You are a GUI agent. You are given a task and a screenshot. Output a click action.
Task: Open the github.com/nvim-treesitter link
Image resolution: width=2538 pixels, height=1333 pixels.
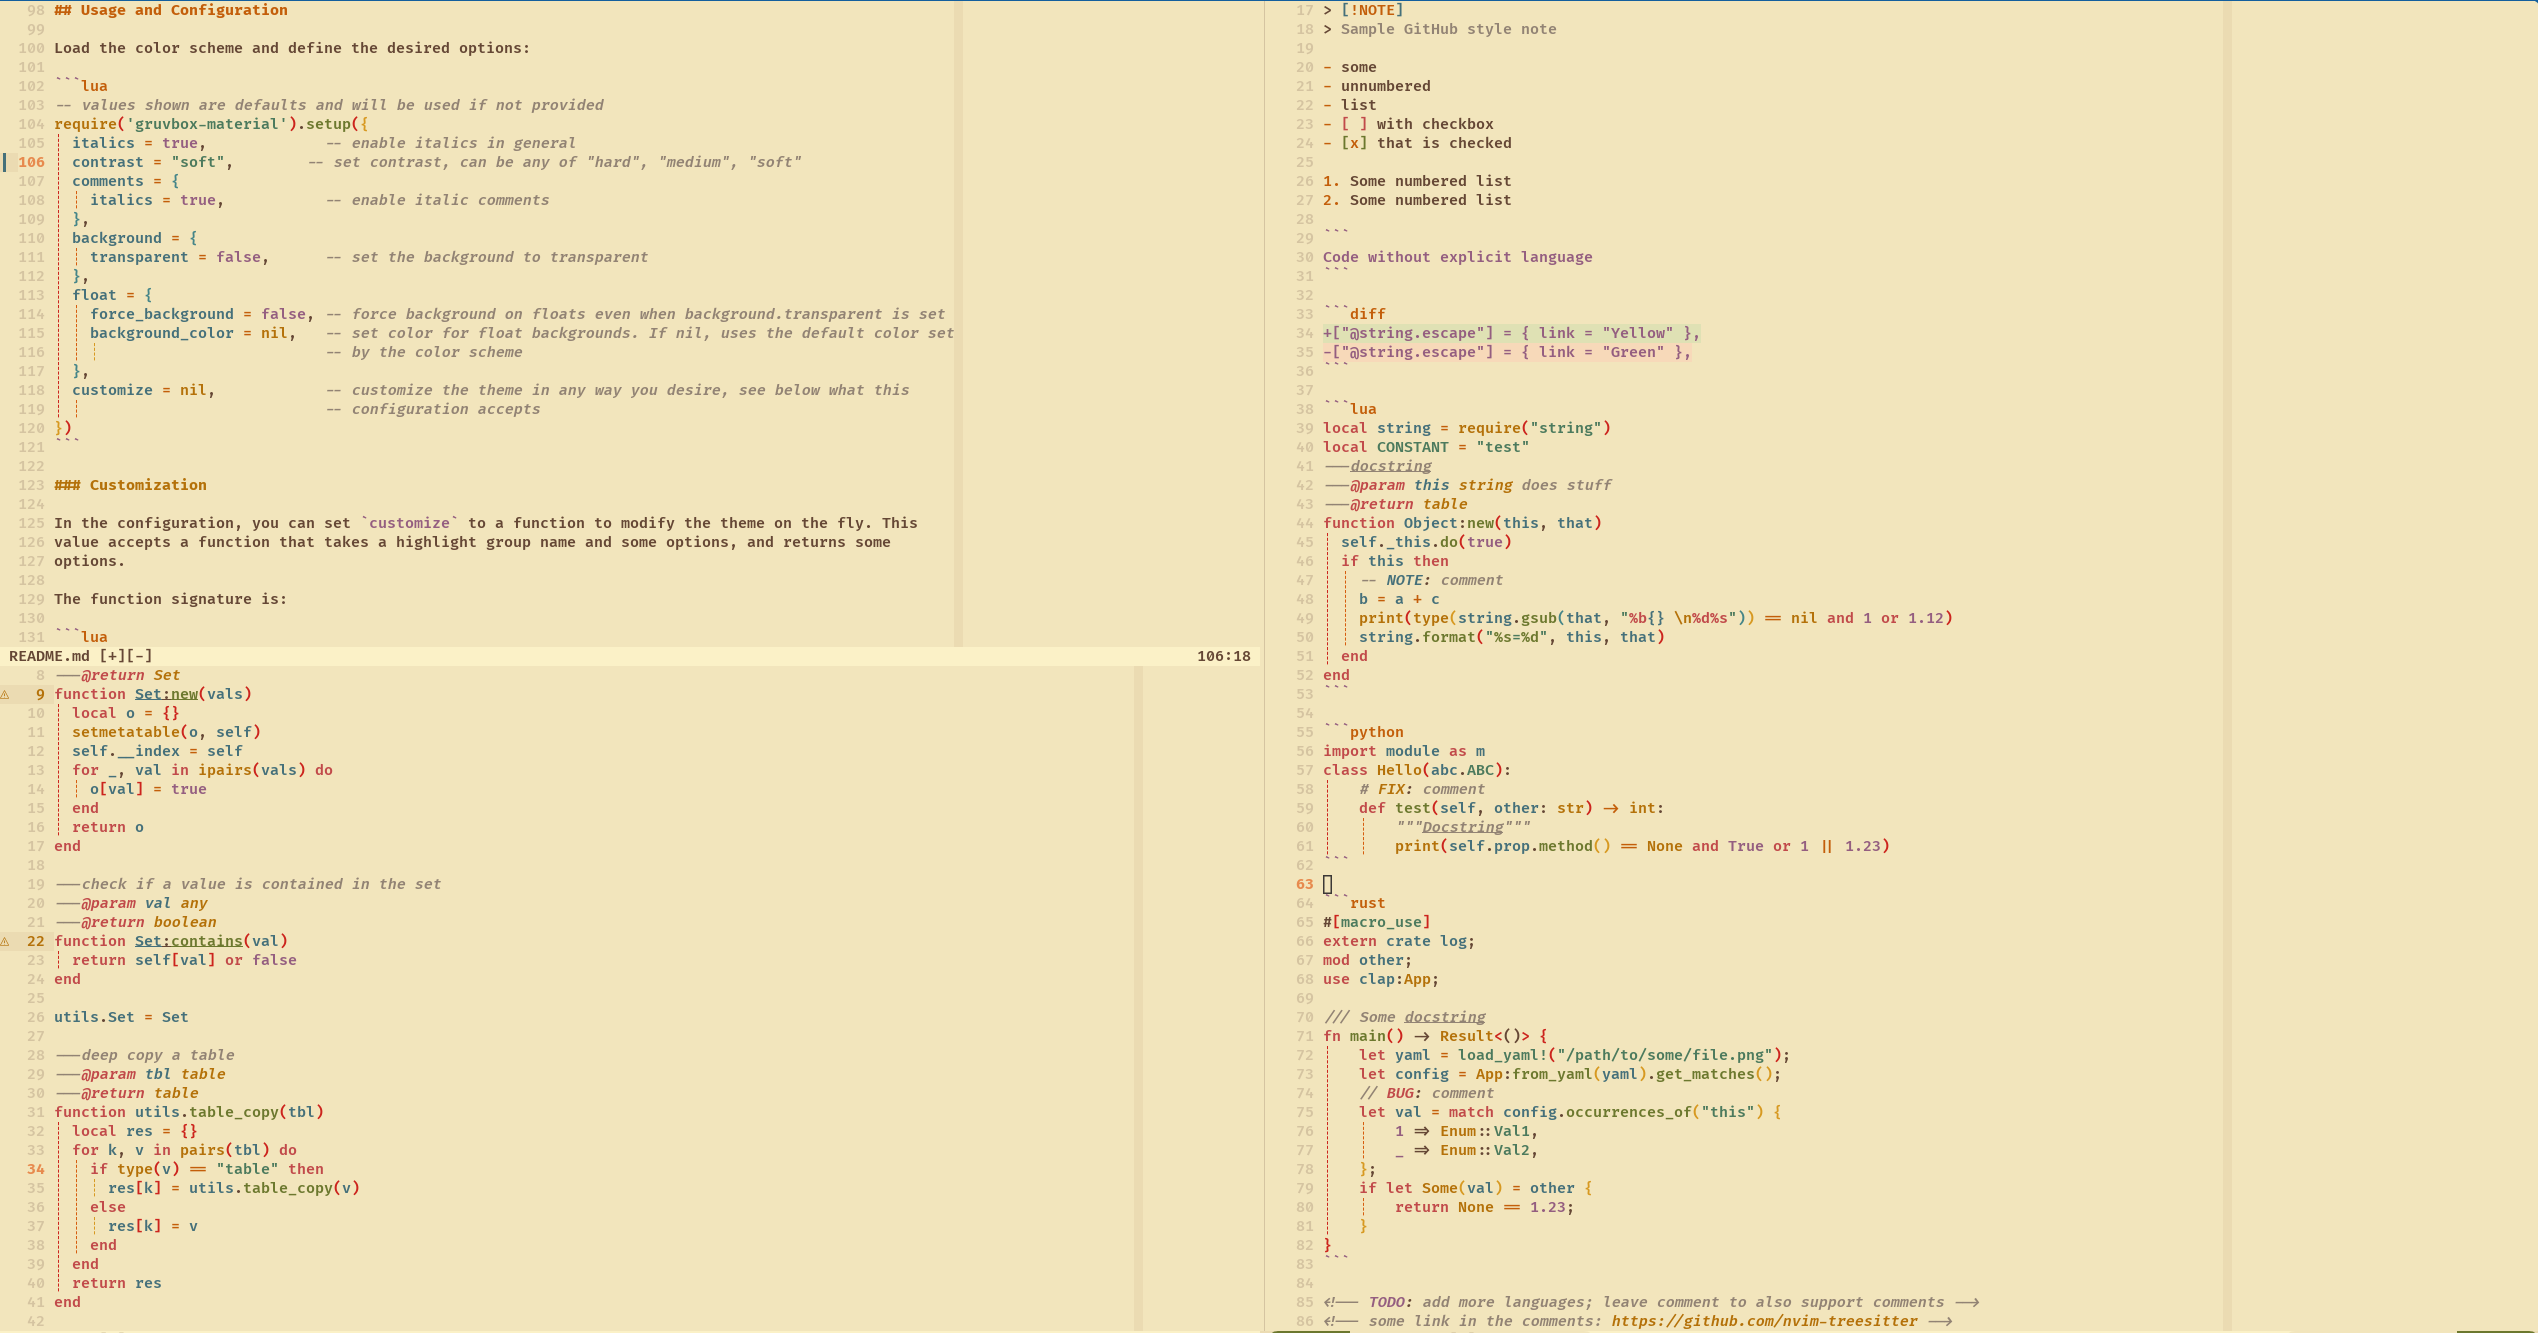tap(1764, 1321)
